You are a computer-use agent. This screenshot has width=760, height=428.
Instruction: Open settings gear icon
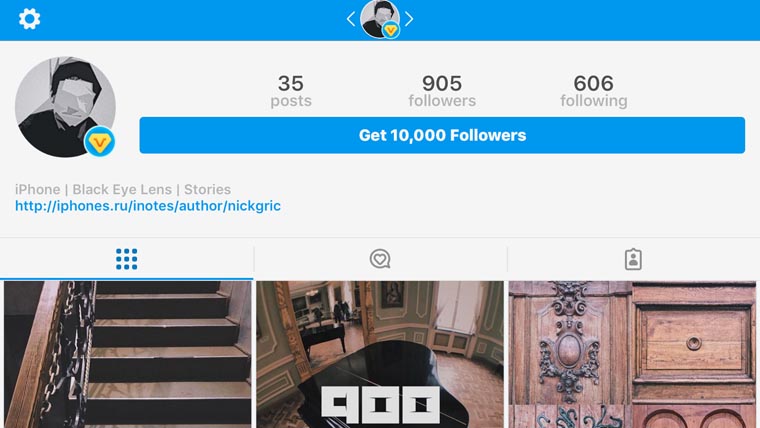30,19
